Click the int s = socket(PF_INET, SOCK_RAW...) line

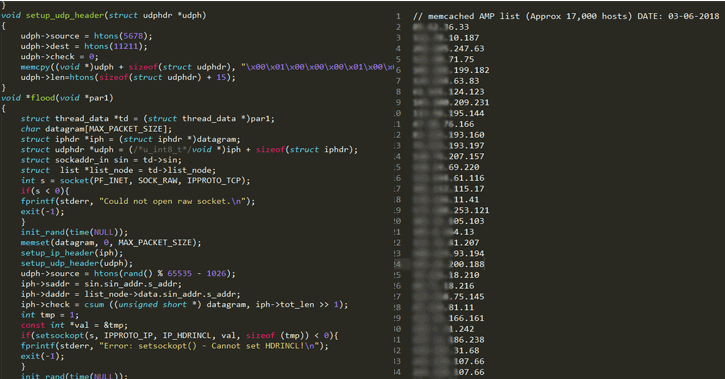pyautogui.click(x=135, y=180)
